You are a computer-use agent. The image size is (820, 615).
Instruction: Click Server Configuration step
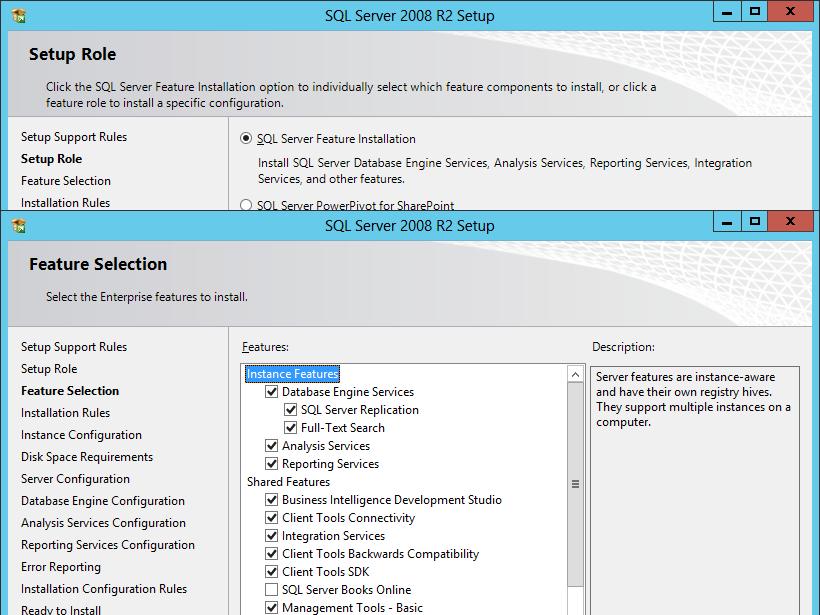click(75, 479)
